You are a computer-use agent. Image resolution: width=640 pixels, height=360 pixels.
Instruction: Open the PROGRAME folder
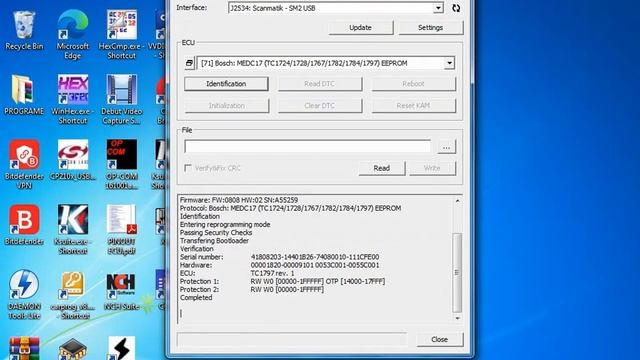click(24, 95)
